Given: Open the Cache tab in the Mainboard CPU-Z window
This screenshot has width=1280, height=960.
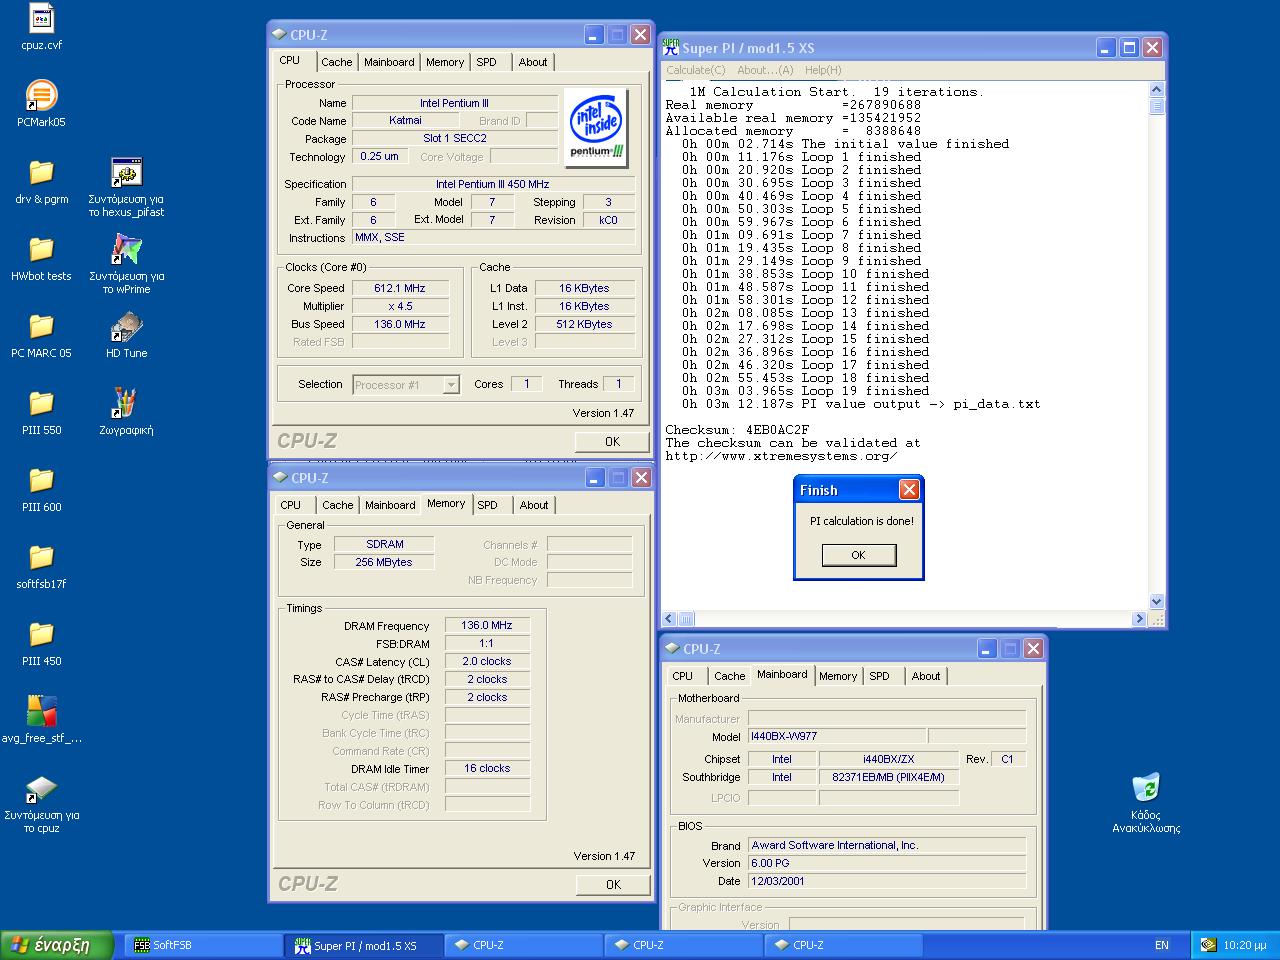Looking at the screenshot, I should [x=729, y=676].
